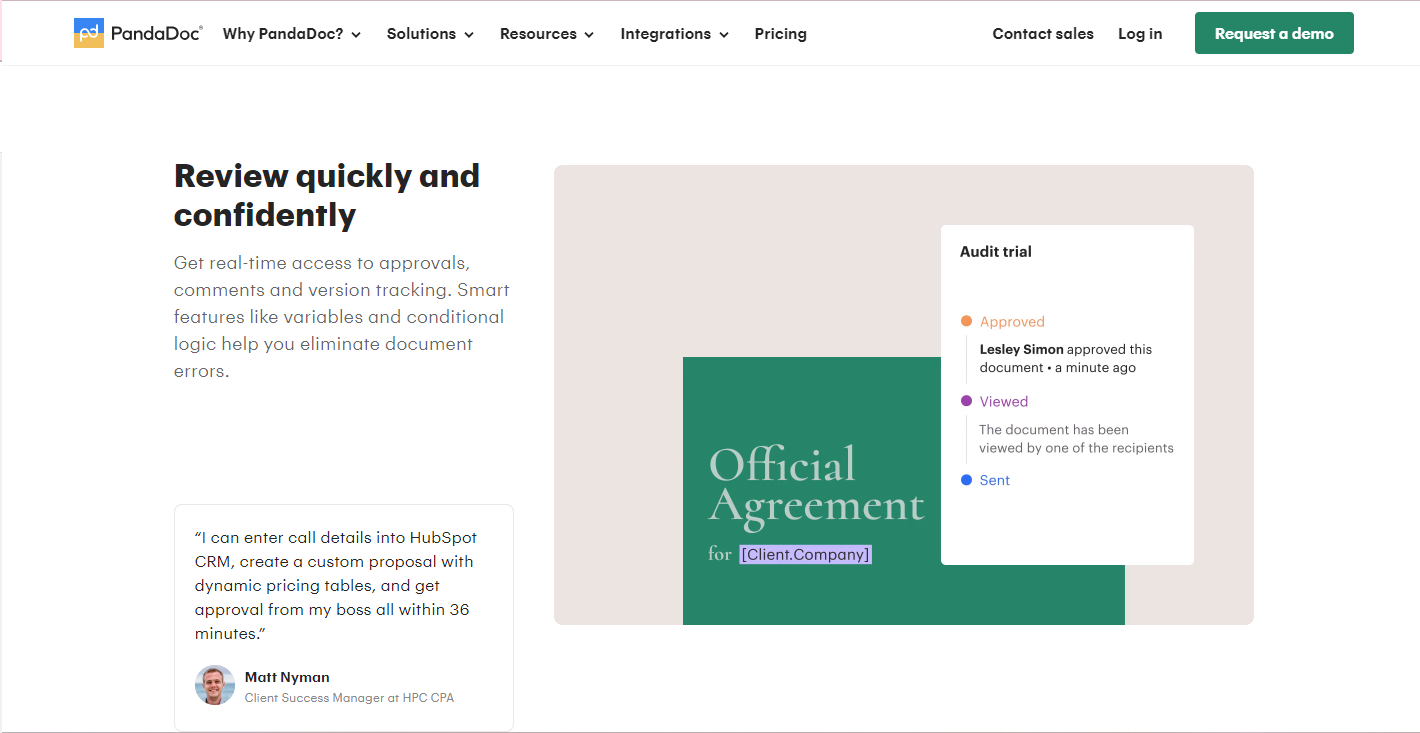Select the Sent audit trail label
The image size is (1420, 733).
point(995,480)
